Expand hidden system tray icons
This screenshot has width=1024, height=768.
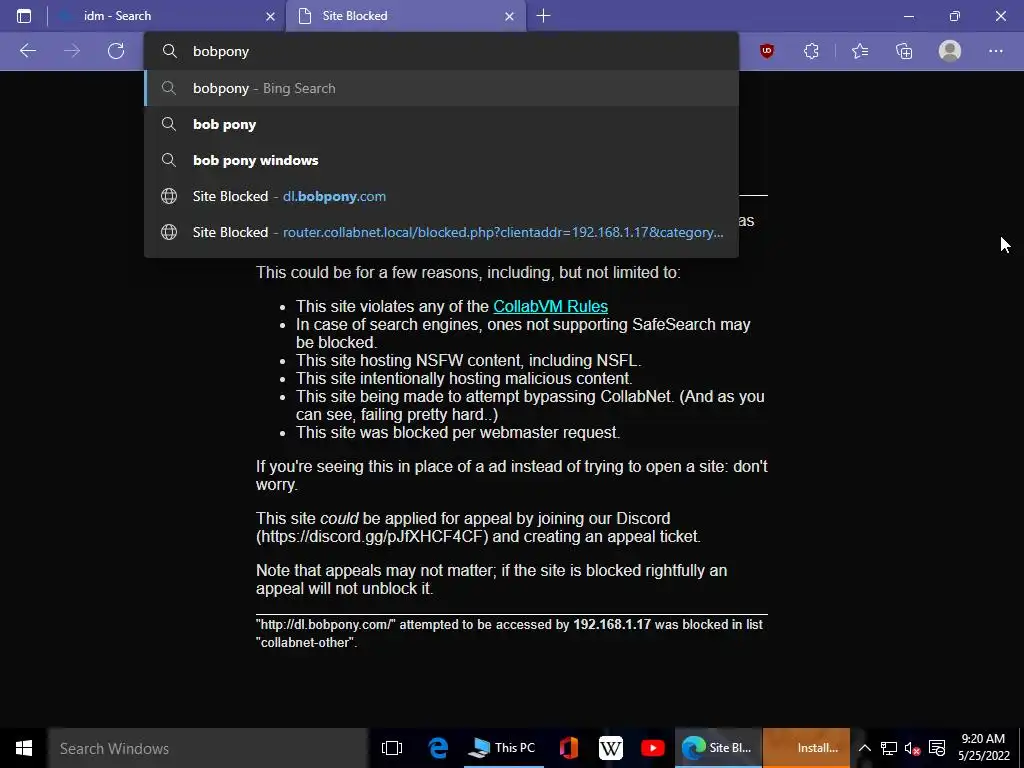click(864, 748)
